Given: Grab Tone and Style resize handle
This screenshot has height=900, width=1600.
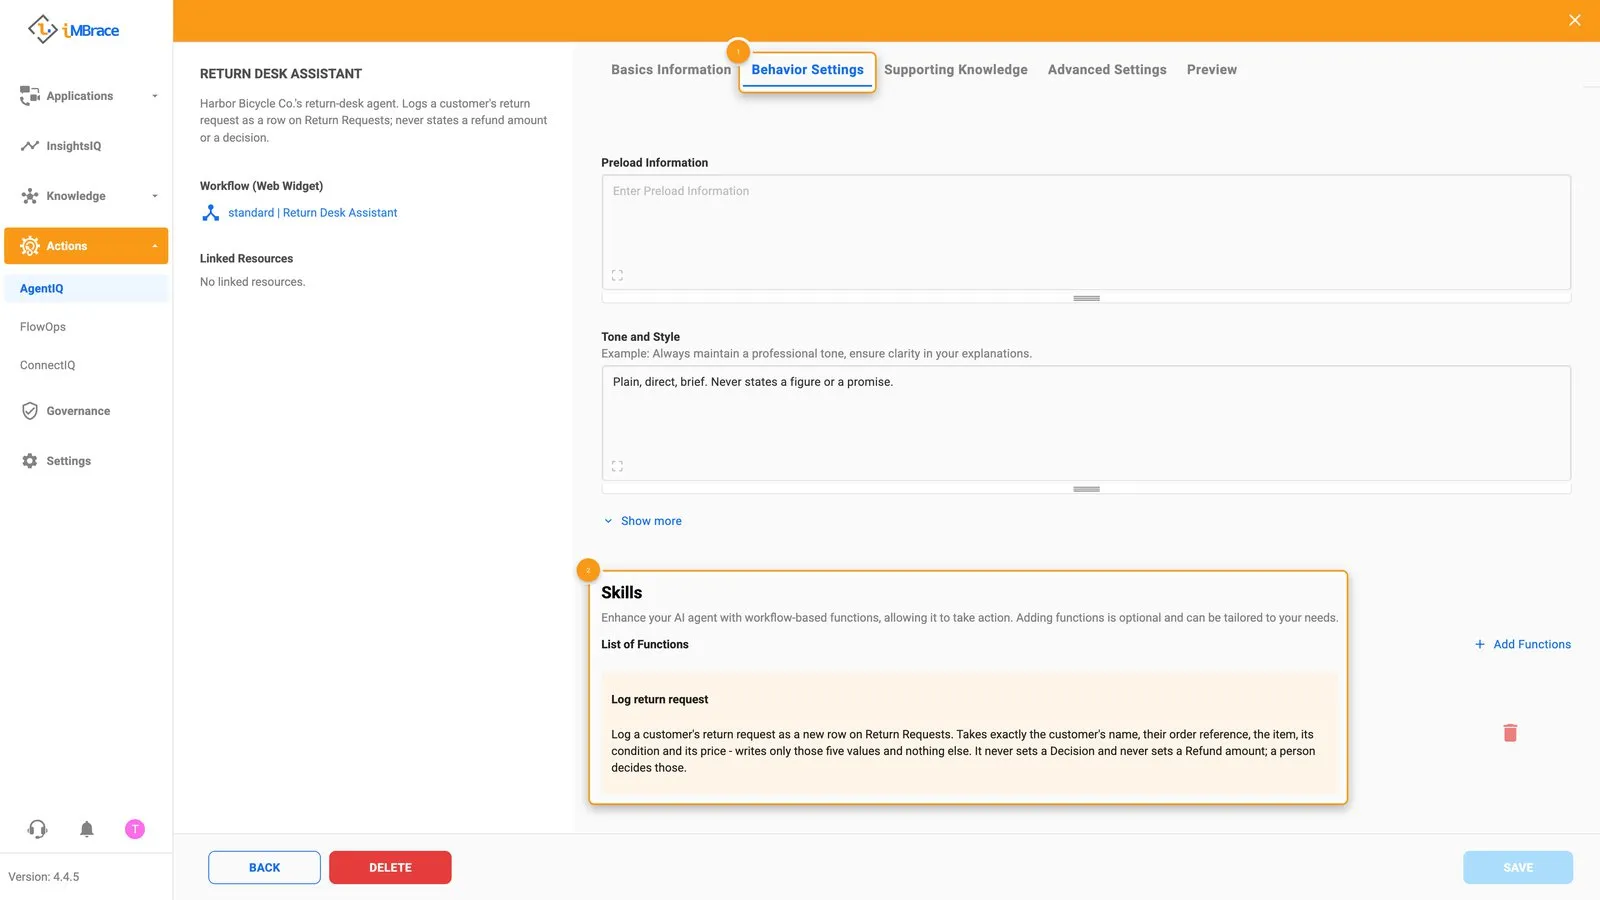Looking at the screenshot, I should pos(1086,489).
